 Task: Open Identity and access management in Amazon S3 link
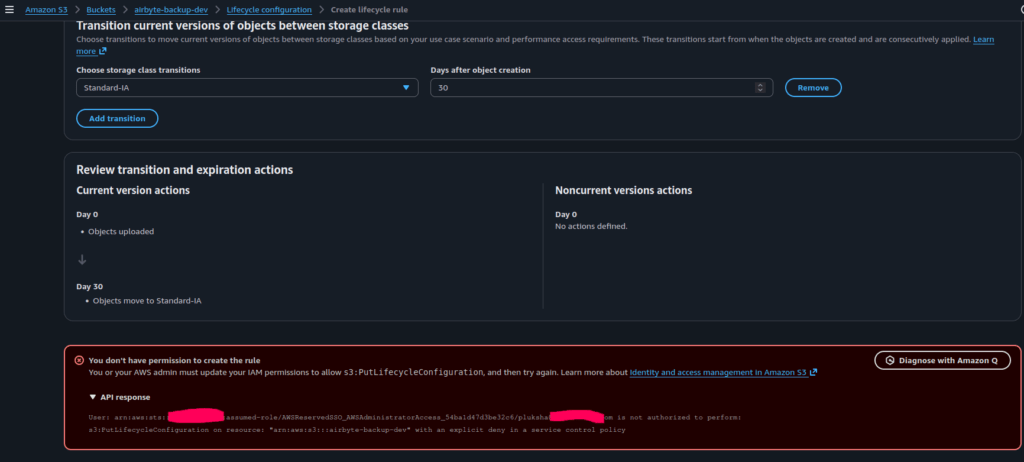(723, 372)
